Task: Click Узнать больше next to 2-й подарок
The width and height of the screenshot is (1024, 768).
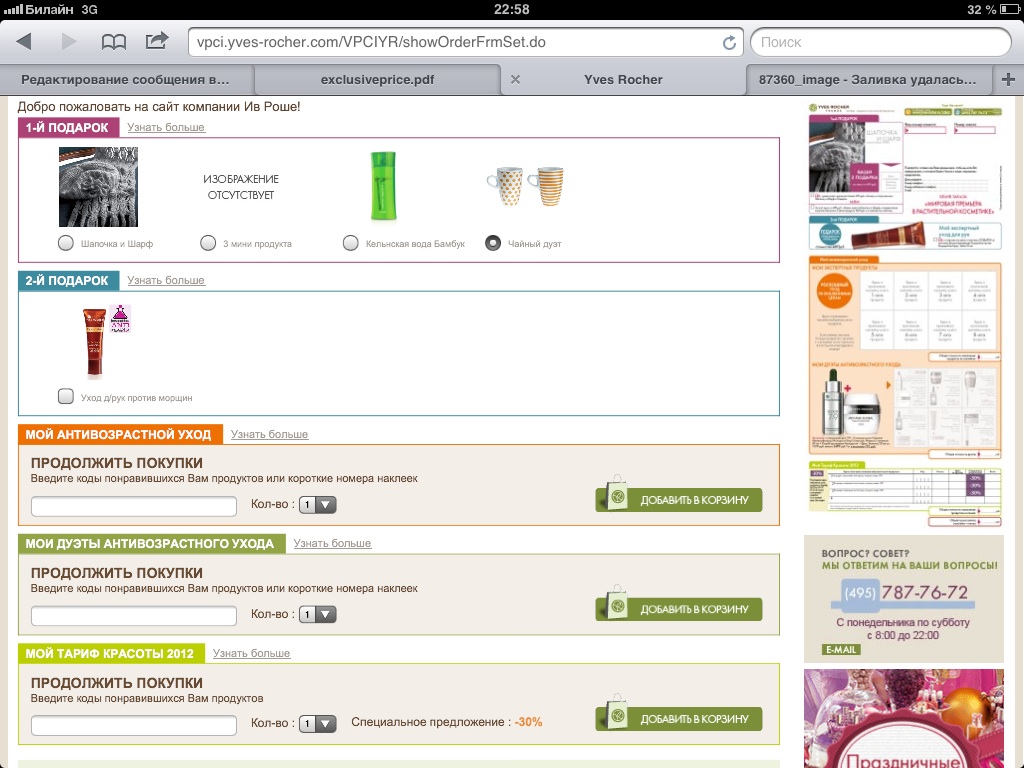Action: point(166,280)
